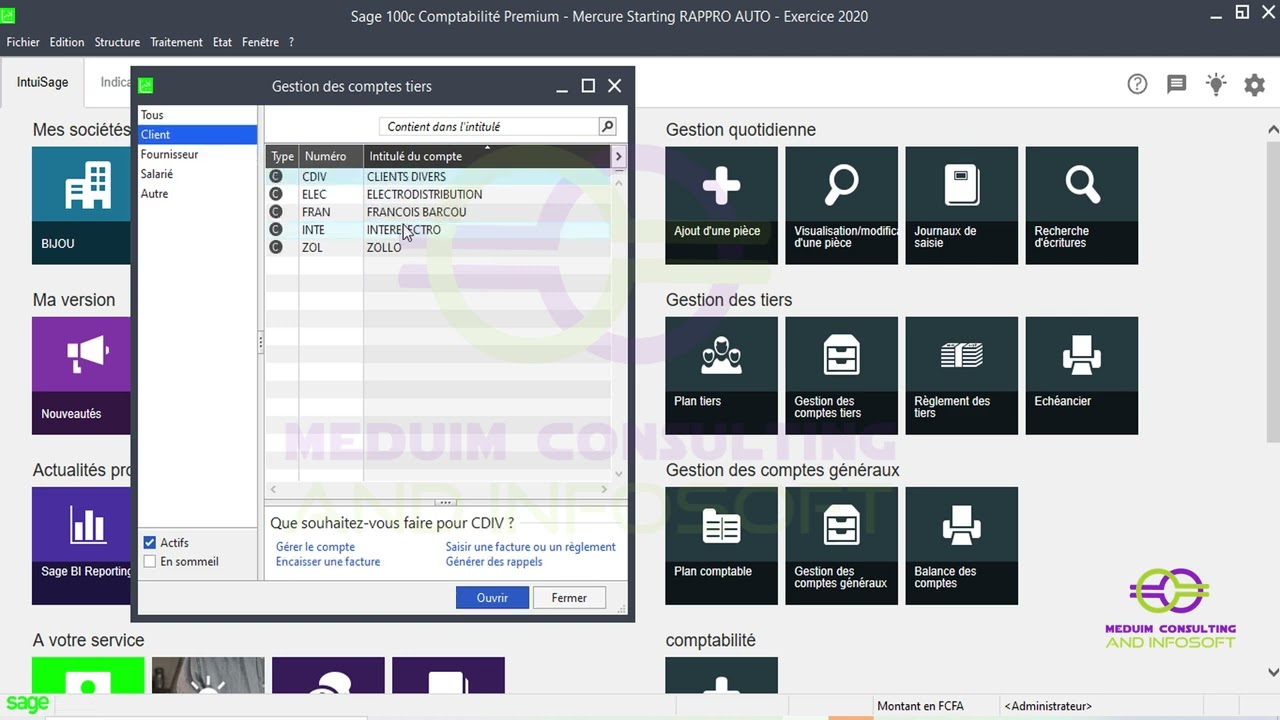Click the Contient dans l'intitulé search field
This screenshot has width=1280, height=720.
coord(489,127)
